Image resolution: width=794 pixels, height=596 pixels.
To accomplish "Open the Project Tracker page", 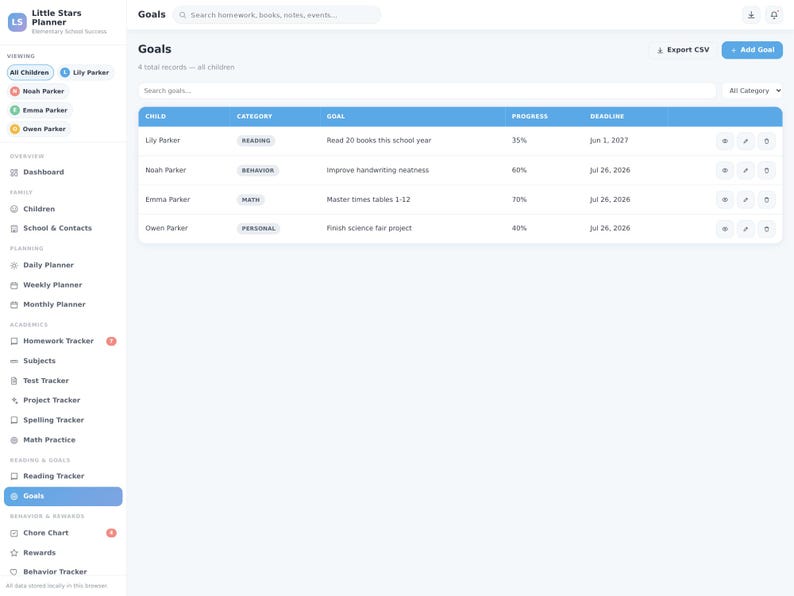I will pyautogui.click(x=63, y=400).
